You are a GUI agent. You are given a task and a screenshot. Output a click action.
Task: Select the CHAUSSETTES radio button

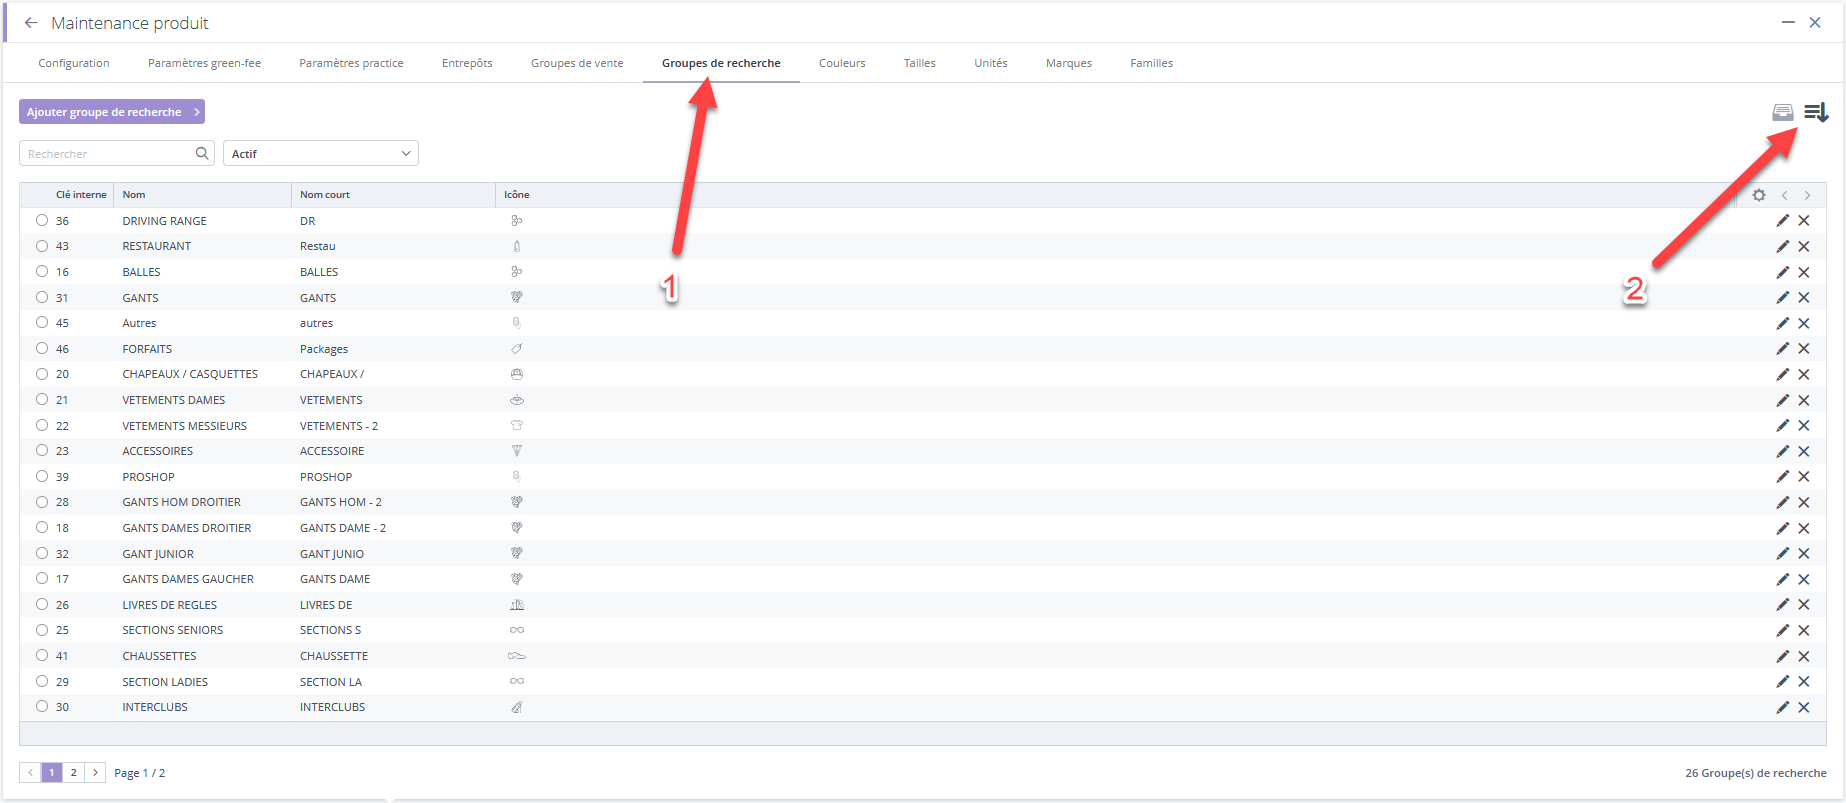42,655
